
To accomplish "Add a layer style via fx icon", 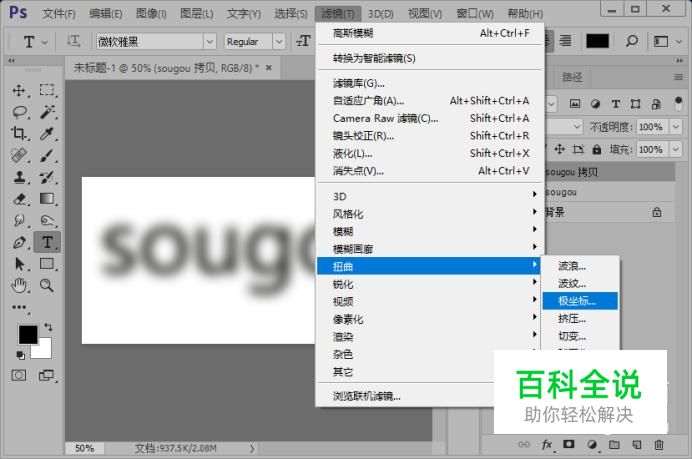I will click(547, 444).
